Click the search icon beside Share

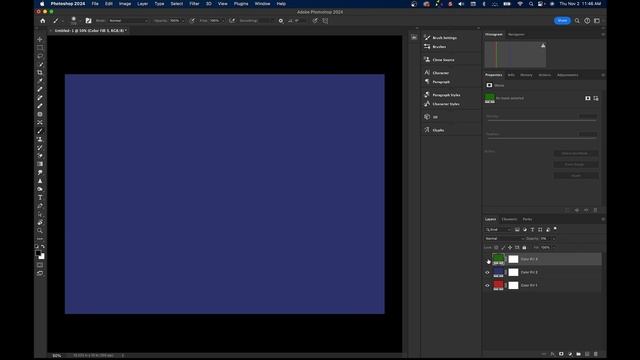coord(577,20)
